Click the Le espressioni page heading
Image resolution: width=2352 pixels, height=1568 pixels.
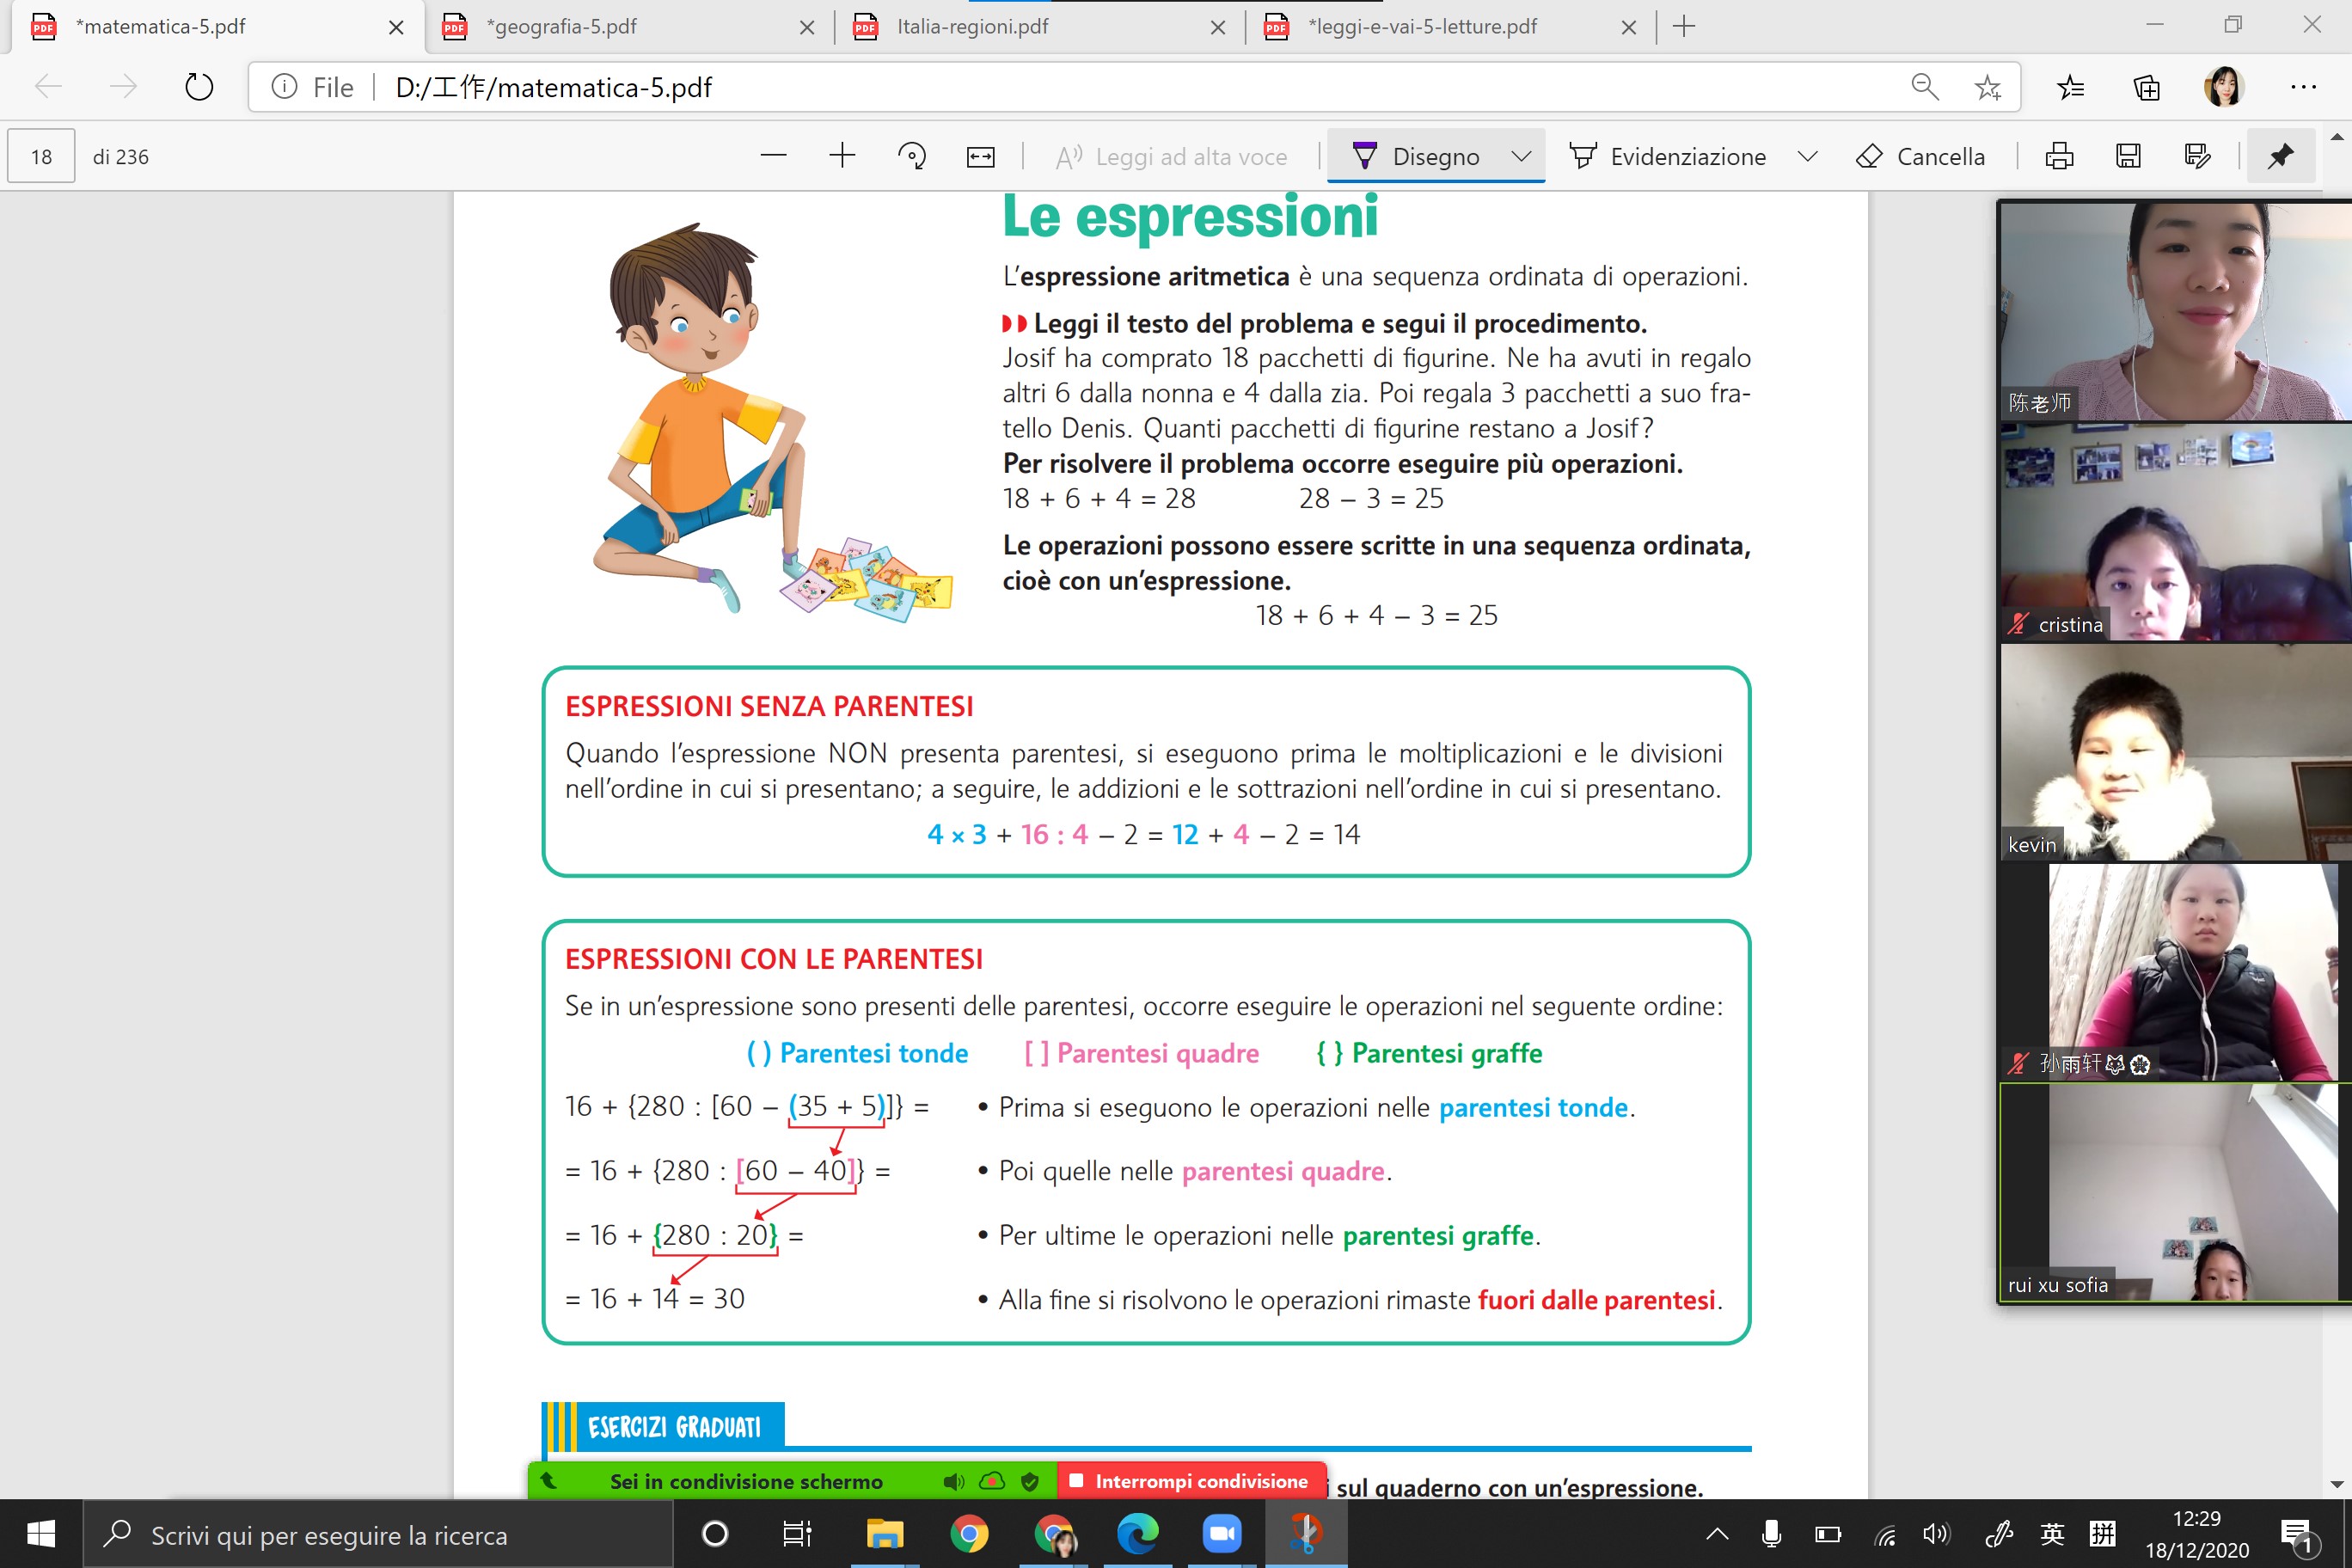pyautogui.click(x=1190, y=215)
